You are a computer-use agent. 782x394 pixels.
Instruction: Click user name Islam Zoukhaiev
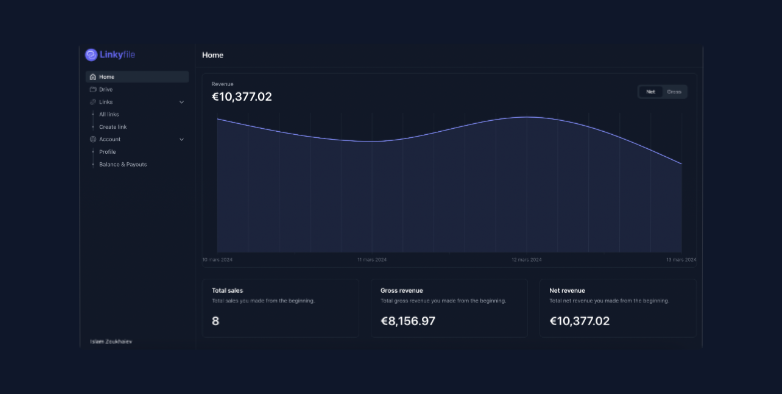coord(111,342)
